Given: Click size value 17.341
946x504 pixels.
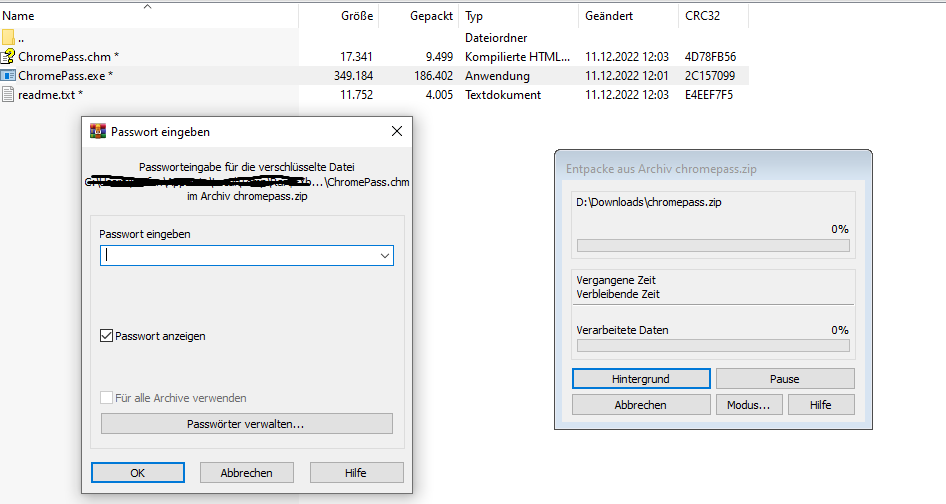Looking at the screenshot, I should coord(357,57).
